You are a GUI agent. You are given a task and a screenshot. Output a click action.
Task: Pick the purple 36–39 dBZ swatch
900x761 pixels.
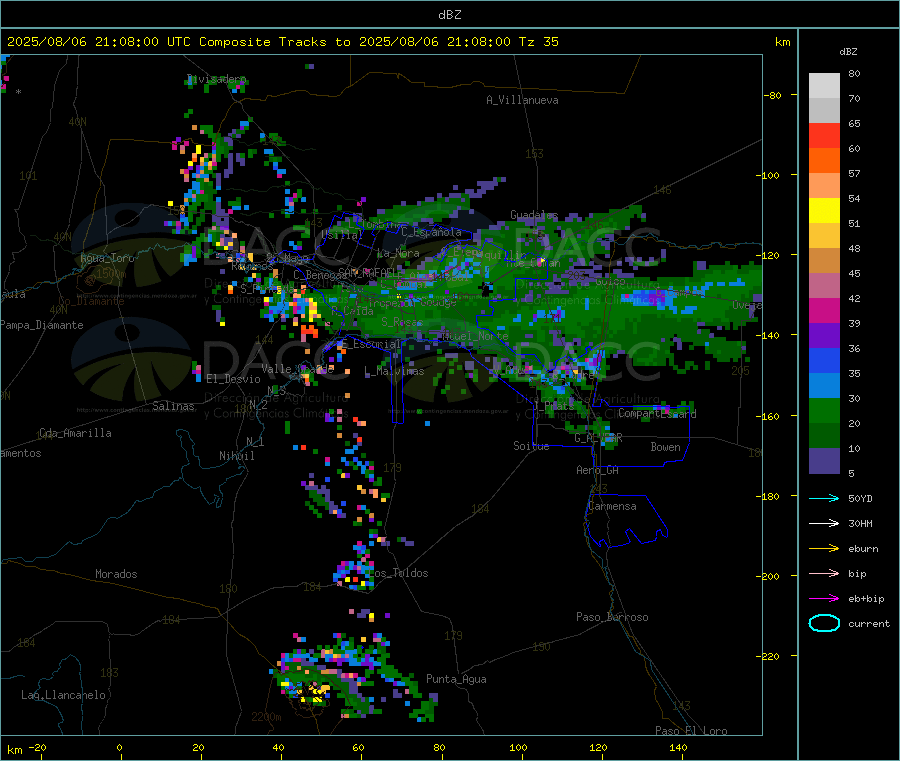[824, 336]
